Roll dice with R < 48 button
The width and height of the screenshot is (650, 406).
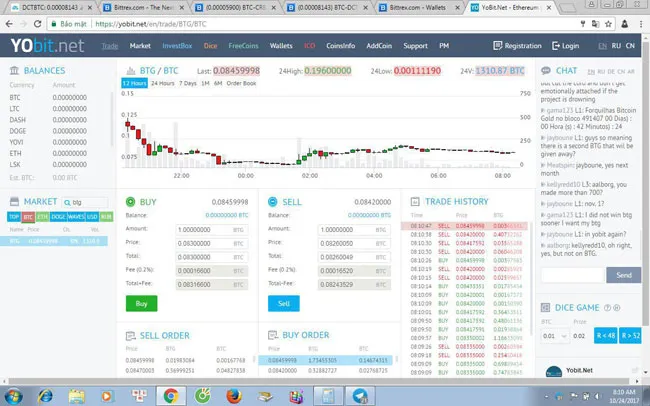605,335
